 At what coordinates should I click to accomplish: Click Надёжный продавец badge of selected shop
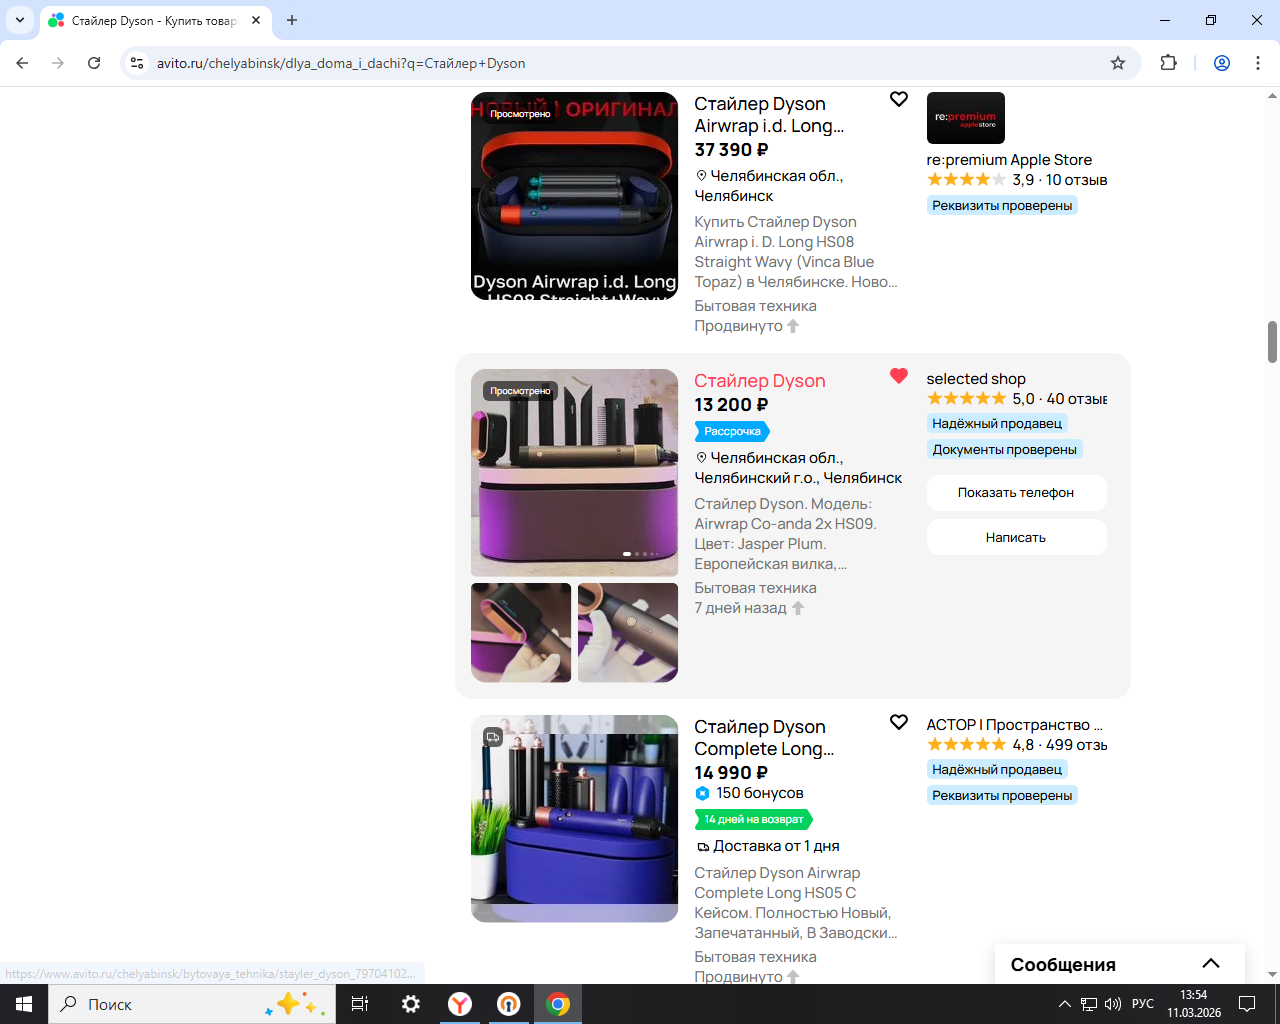(x=997, y=424)
